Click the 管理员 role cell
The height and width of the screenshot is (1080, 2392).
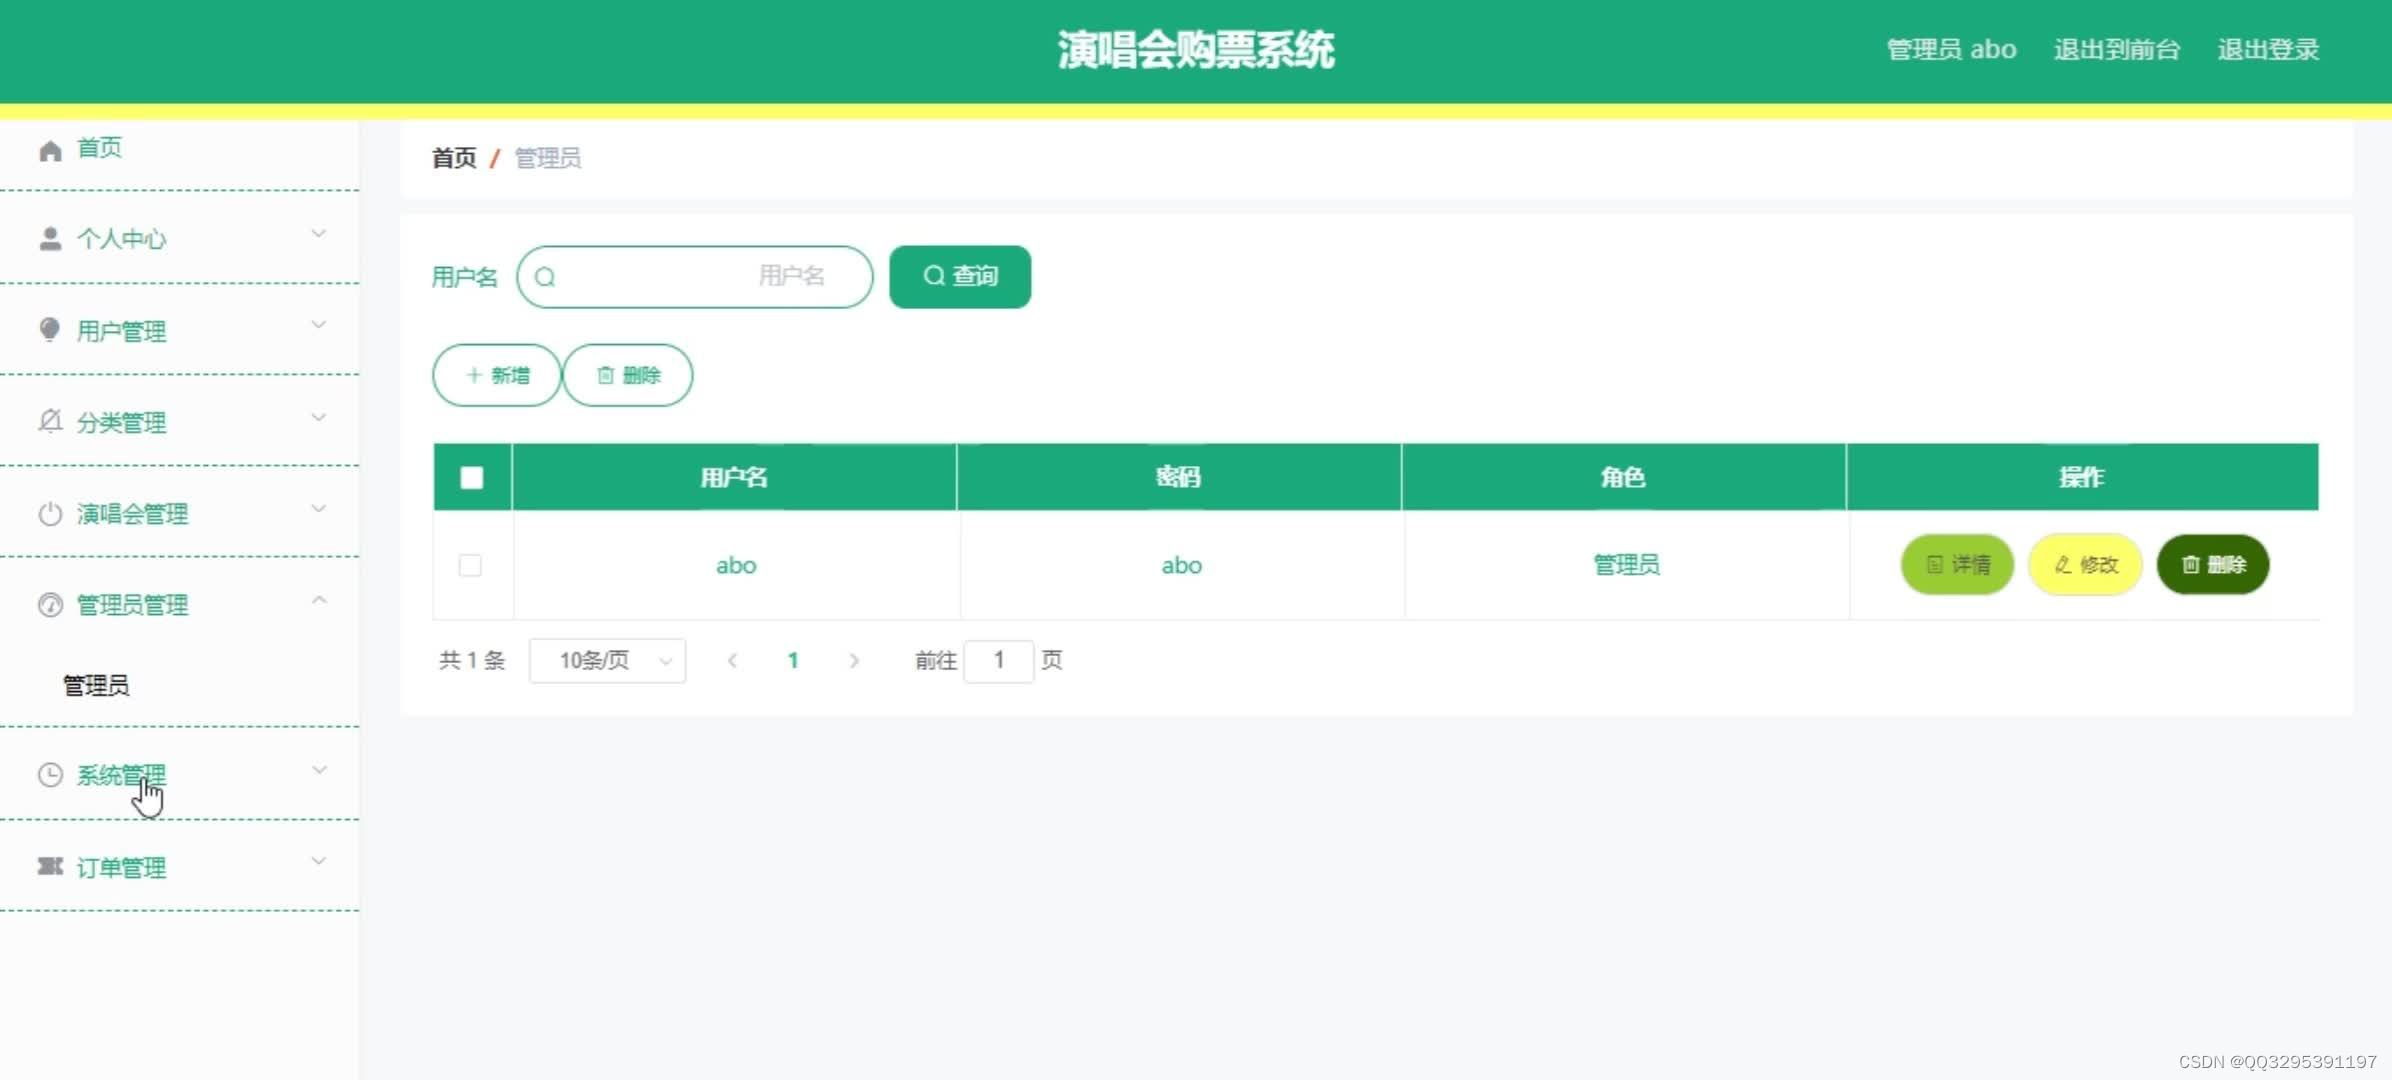1626,565
